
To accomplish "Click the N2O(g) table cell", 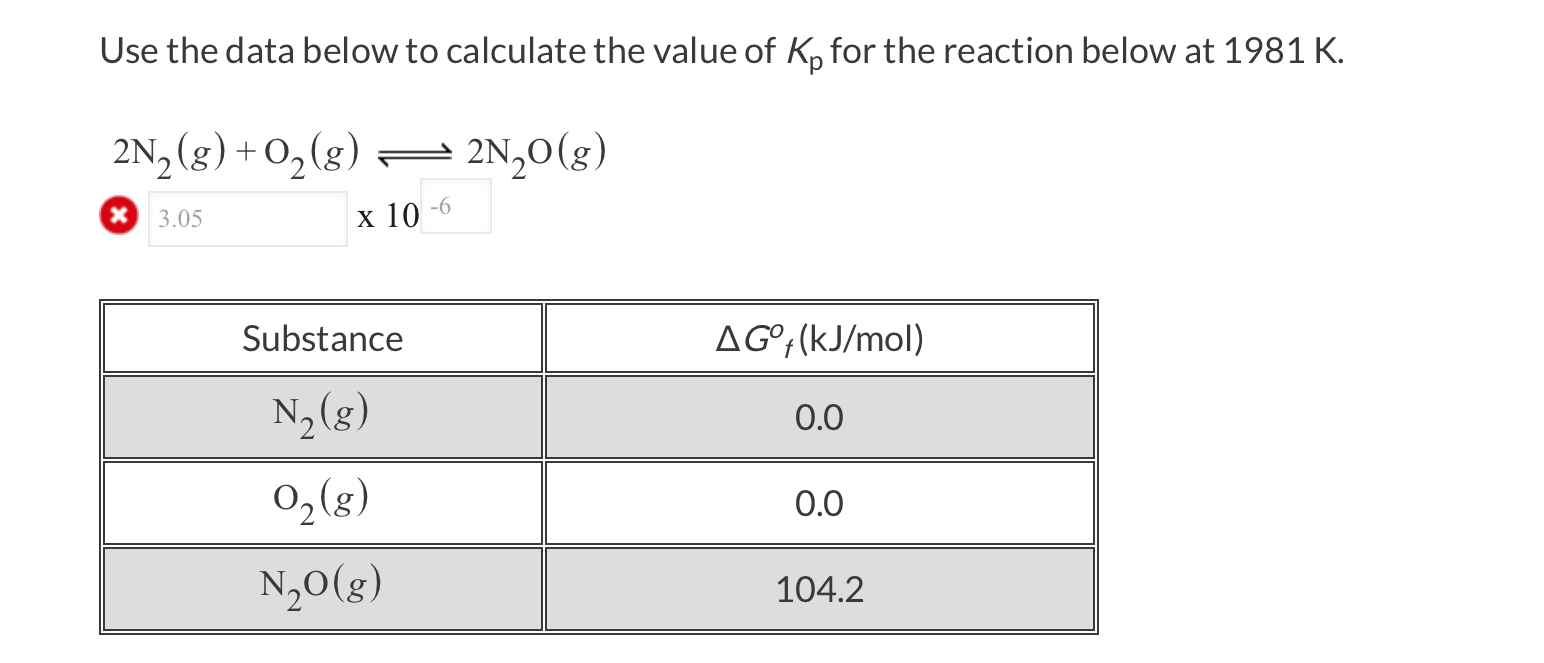I will click(x=321, y=588).
